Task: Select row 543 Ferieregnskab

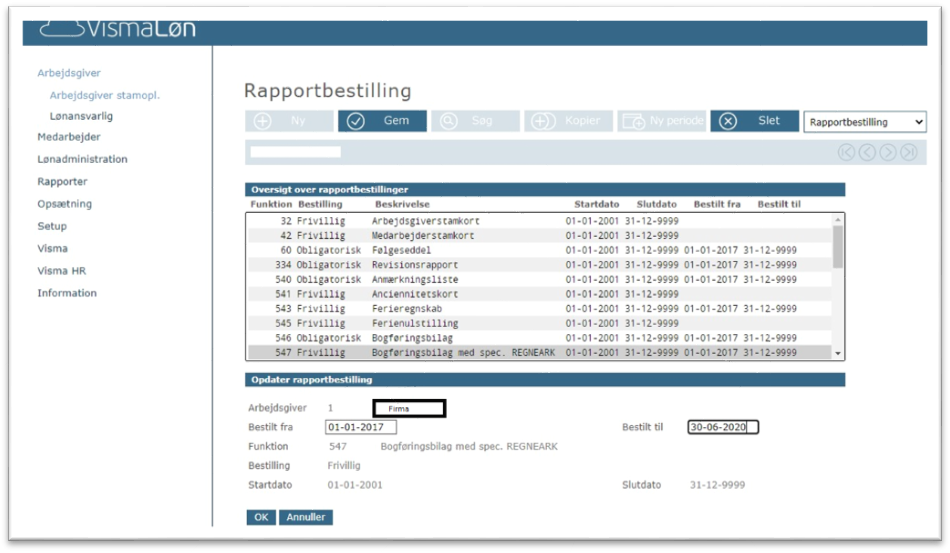Action: tap(539, 308)
